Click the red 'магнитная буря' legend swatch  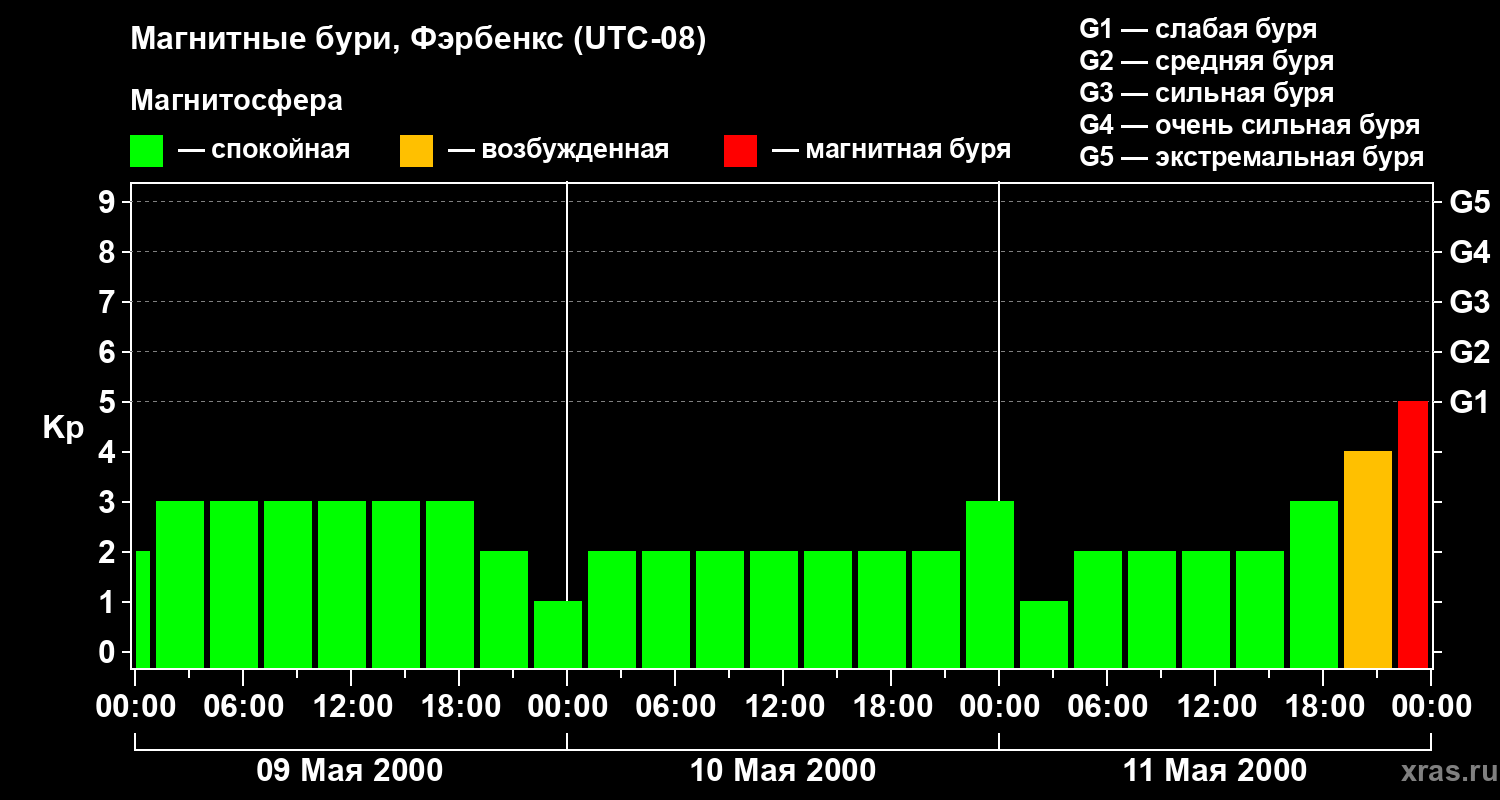click(x=741, y=151)
